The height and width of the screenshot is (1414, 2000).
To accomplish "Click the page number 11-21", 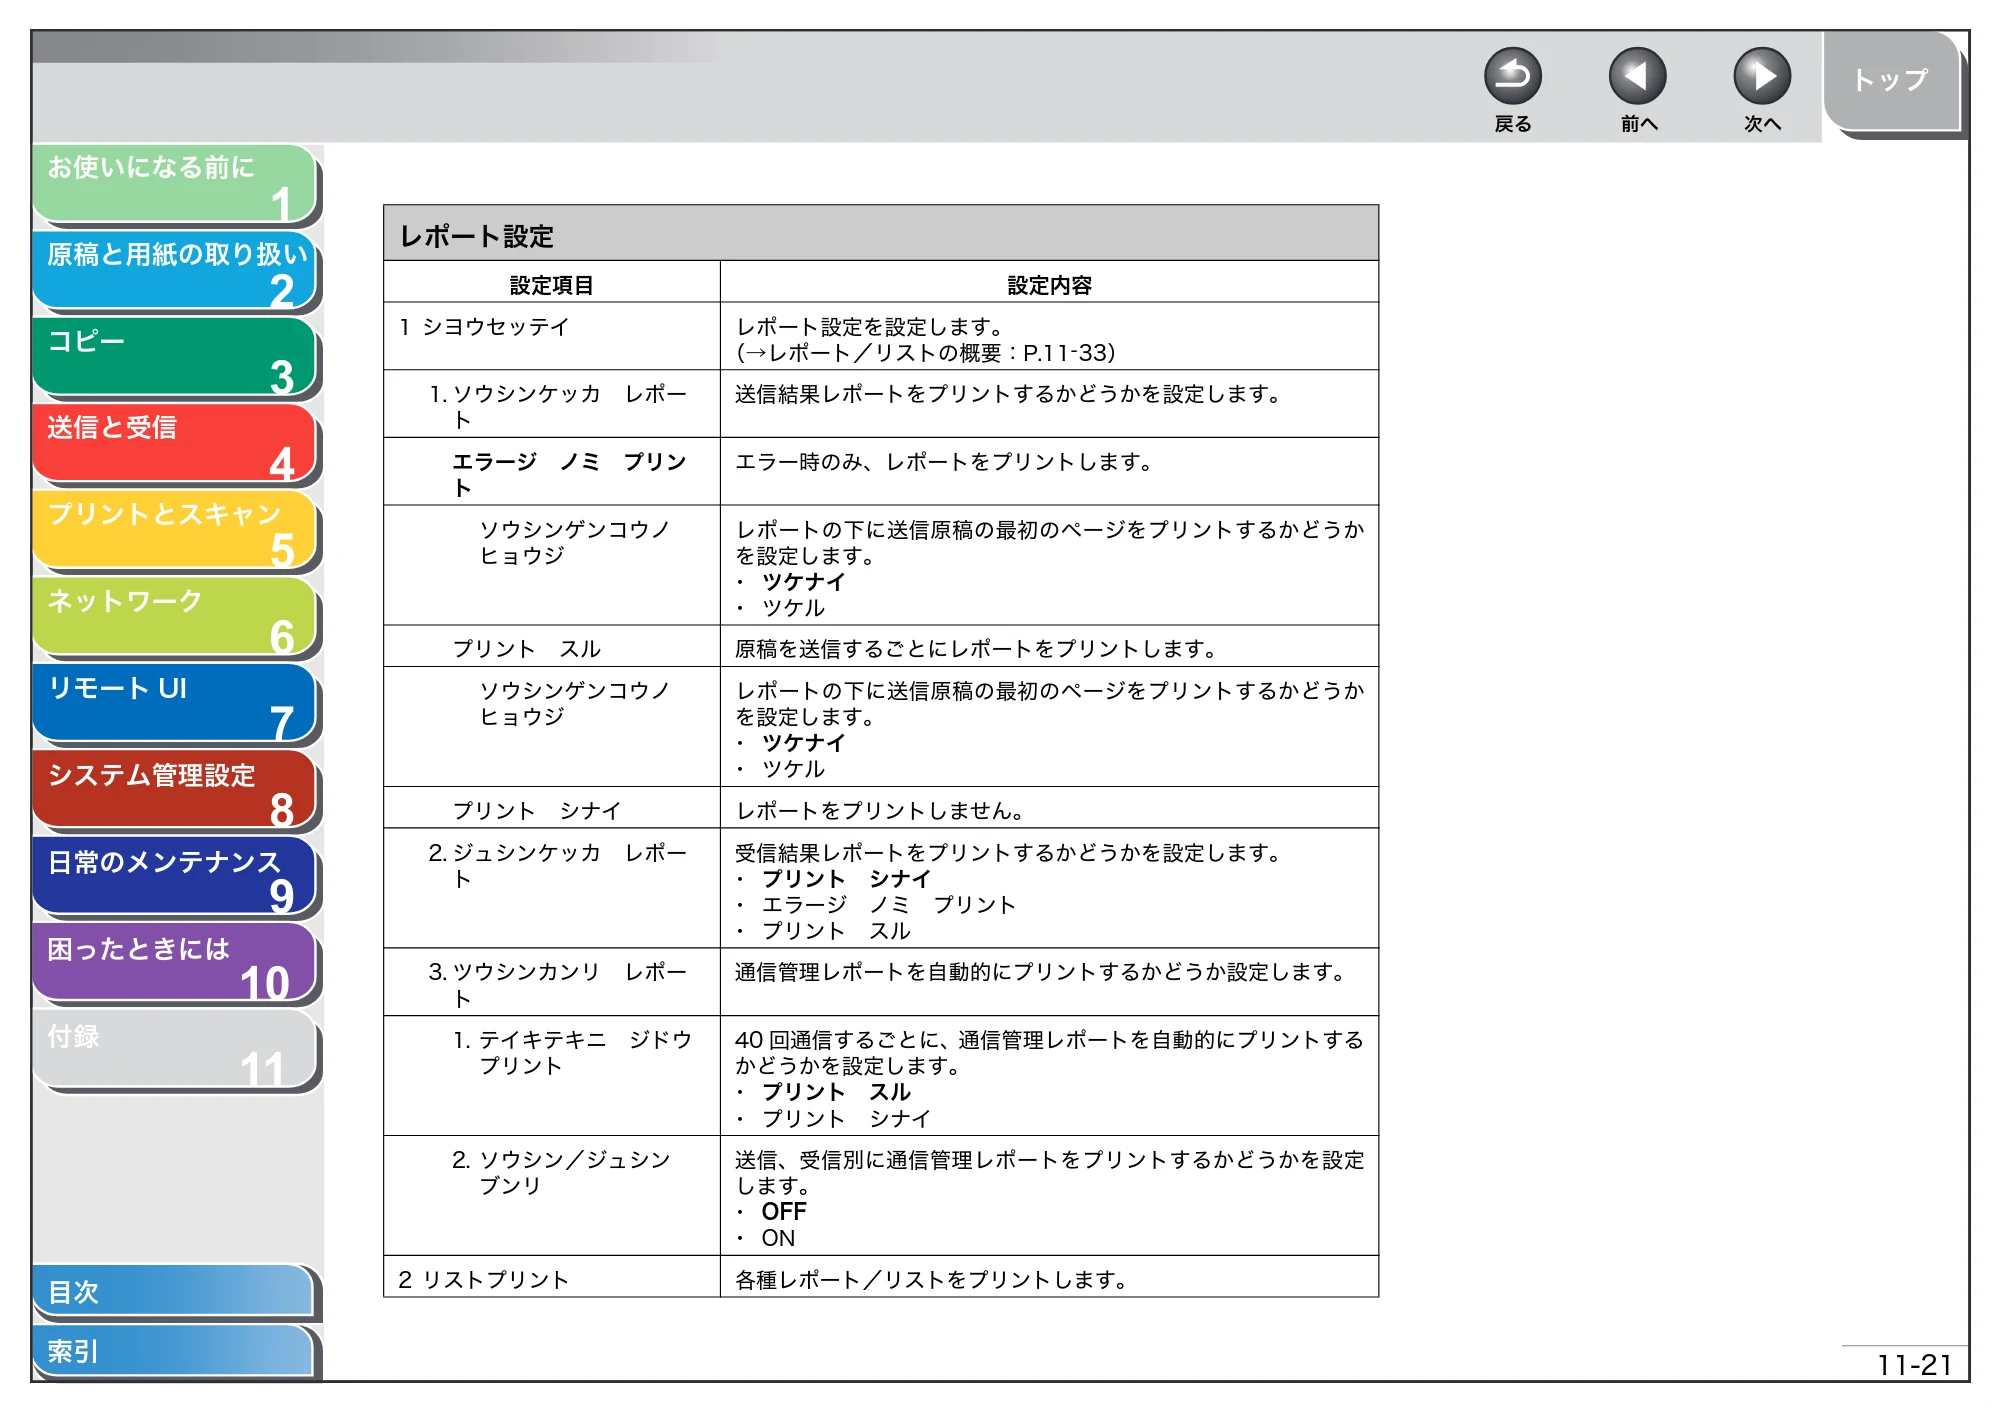I will tap(1914, 1365).
